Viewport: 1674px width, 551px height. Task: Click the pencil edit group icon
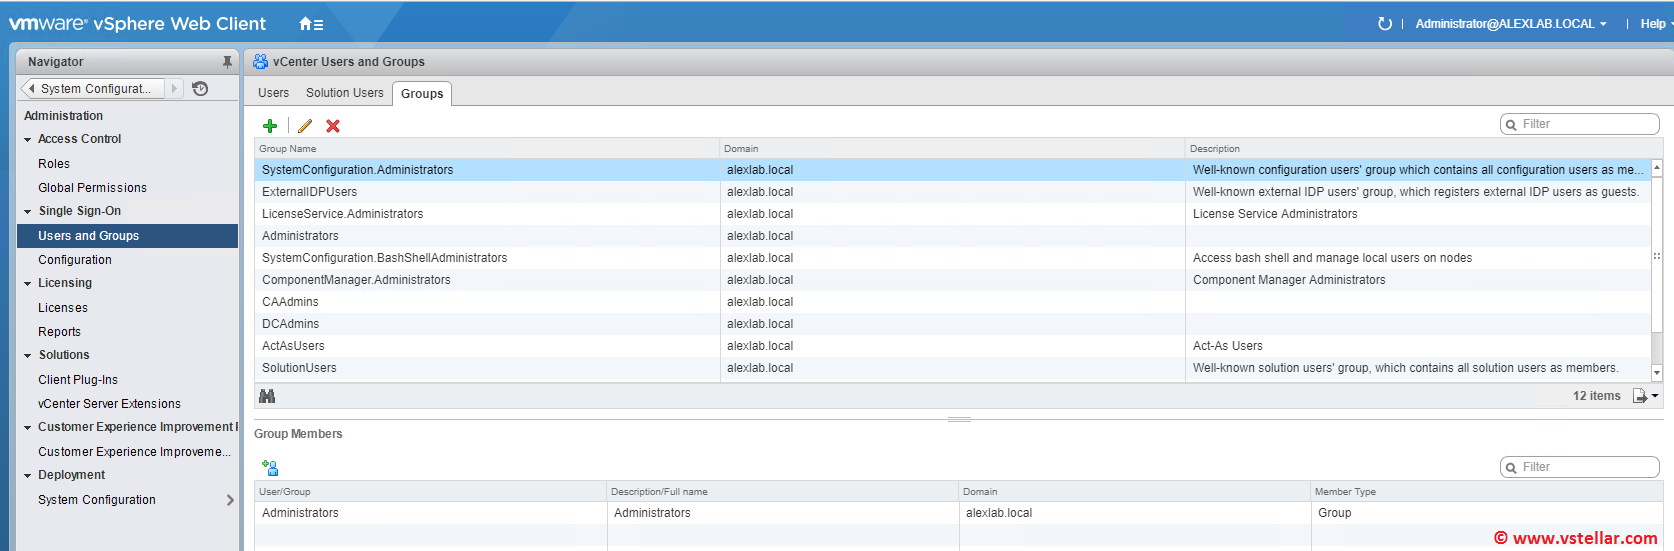[x=305, y=126]
